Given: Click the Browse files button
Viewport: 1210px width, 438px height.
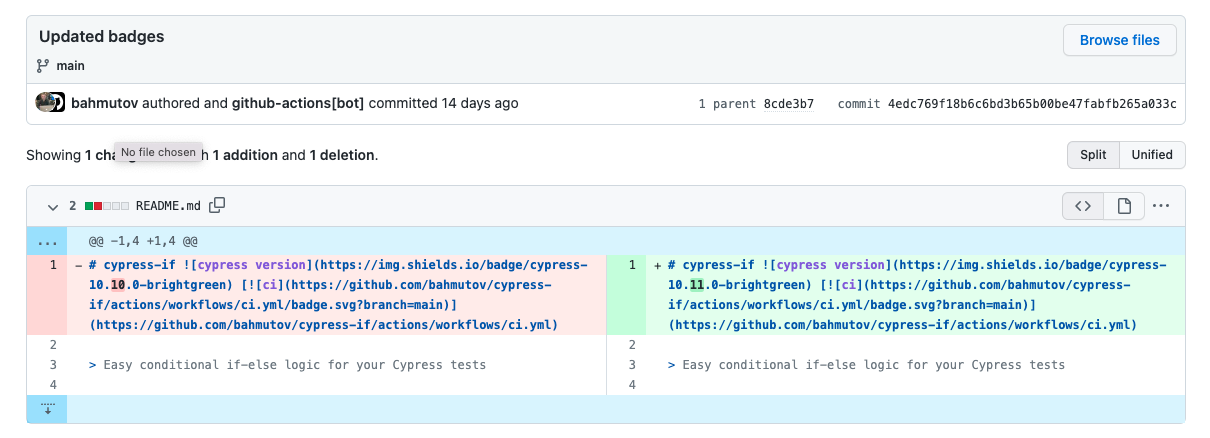Looking at the screenshot, I should pos(1119,40).
